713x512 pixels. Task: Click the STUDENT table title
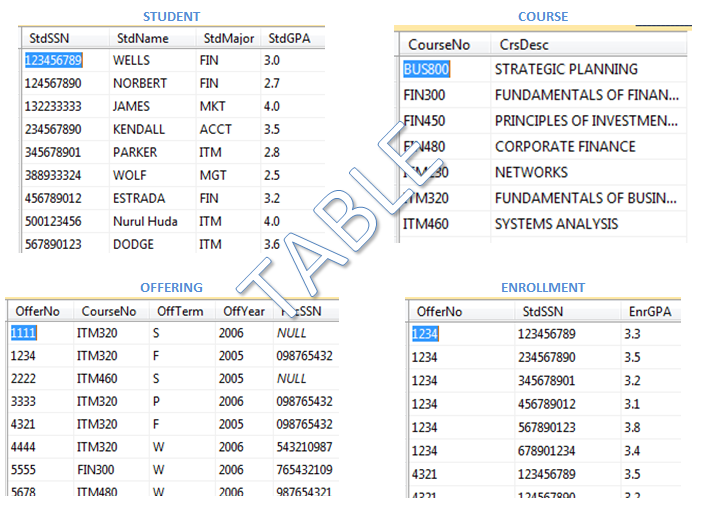pos(171,17)
